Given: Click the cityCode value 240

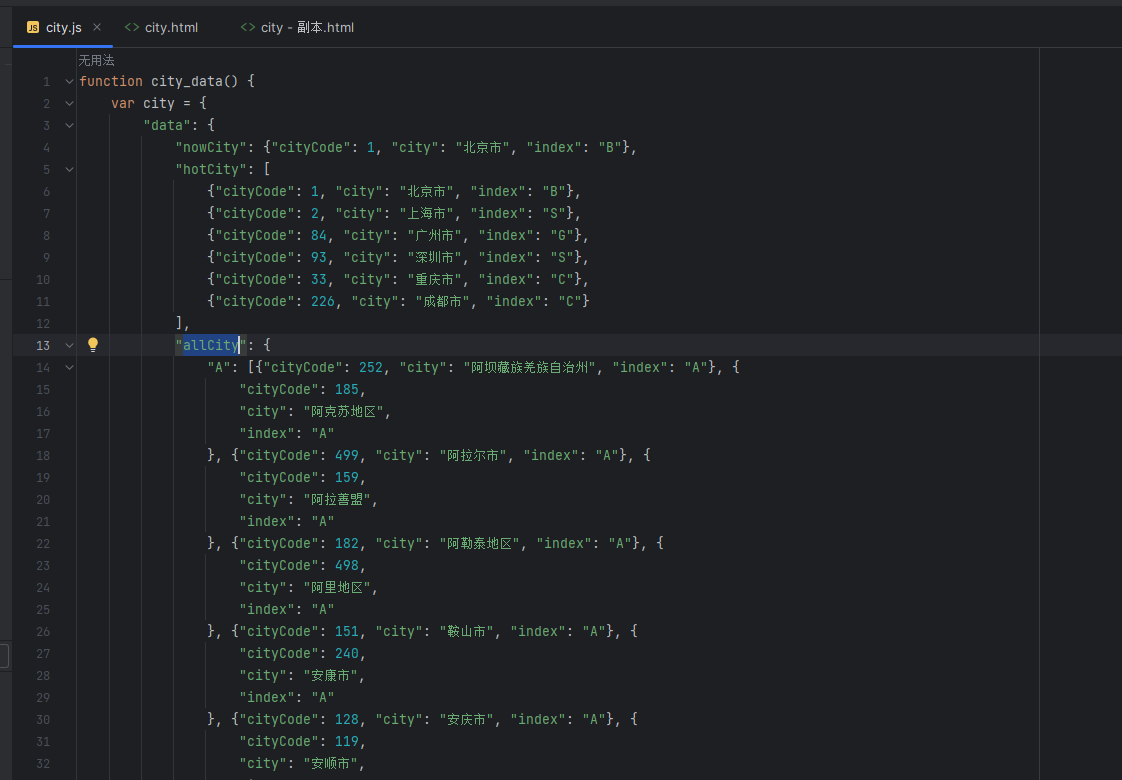Looking at the screenshot, I should coord(346,654).
